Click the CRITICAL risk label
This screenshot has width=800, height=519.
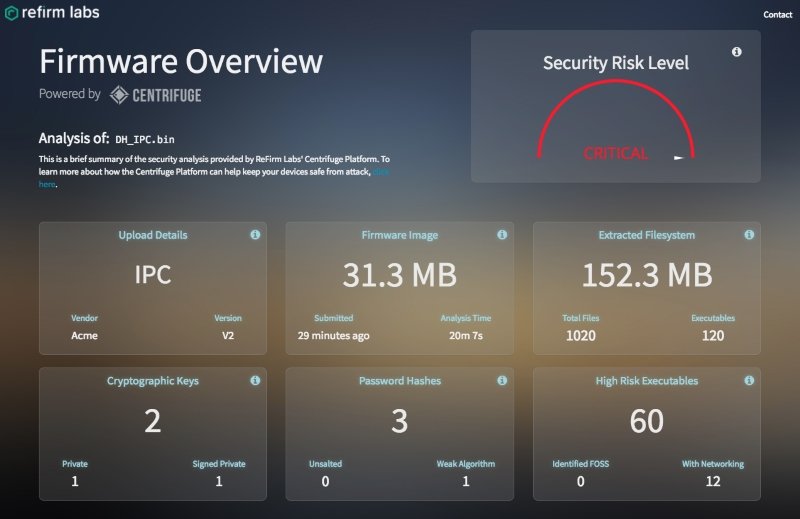pyautogui.click(x=615, y=153)
